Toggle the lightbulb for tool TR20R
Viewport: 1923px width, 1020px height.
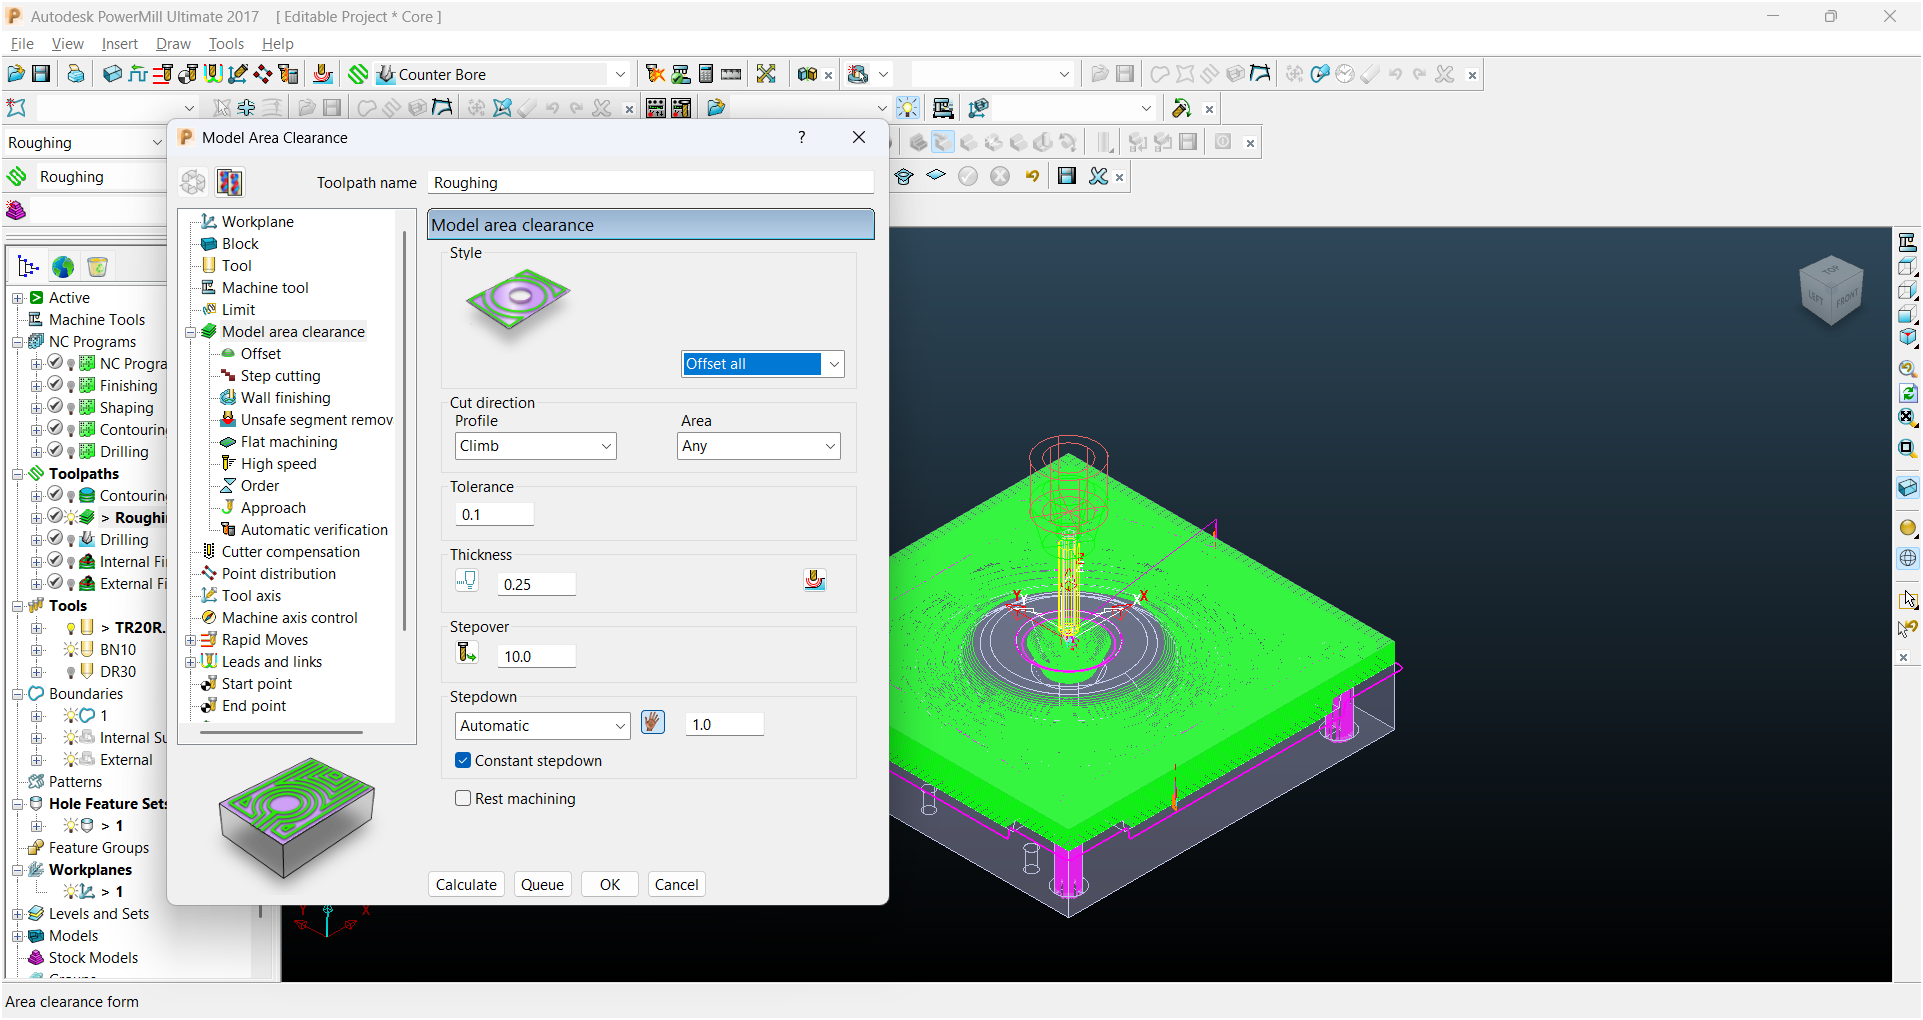point(71,629)
